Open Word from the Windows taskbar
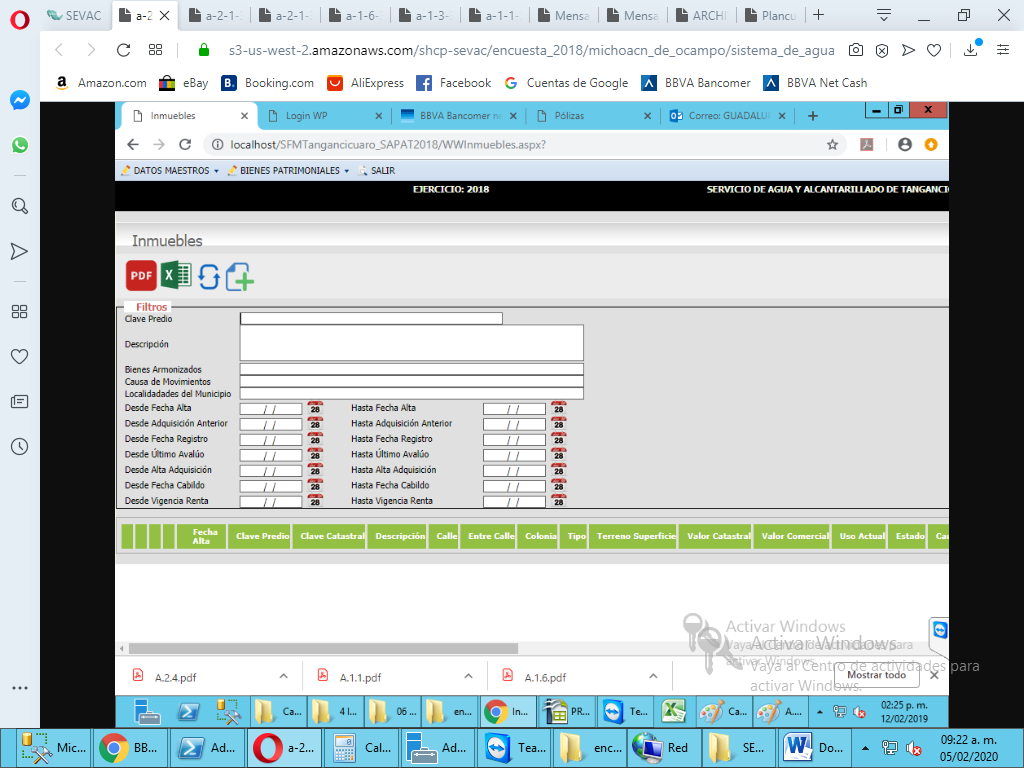Image resolution: width=1024 pixels, height=768 pixels. tap(814, 748)
